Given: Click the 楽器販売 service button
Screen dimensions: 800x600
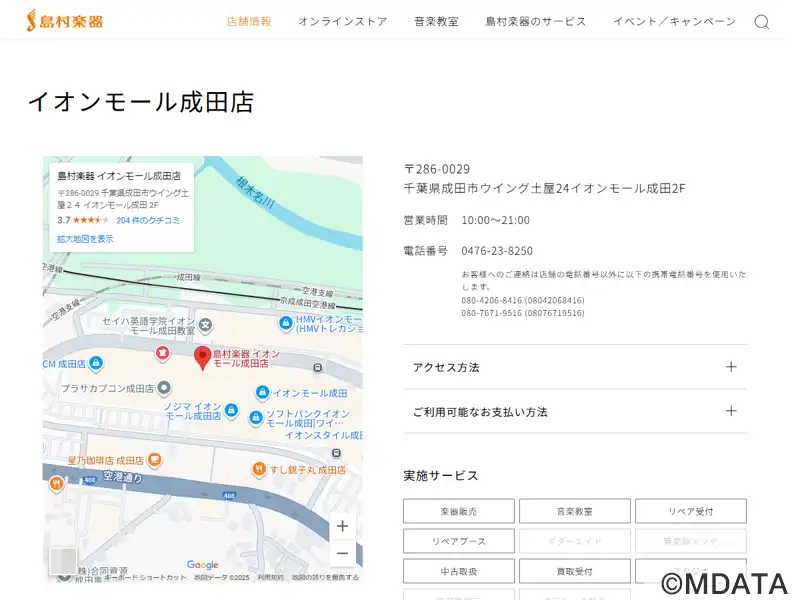Looking at the screenshot, I should 459,511.
